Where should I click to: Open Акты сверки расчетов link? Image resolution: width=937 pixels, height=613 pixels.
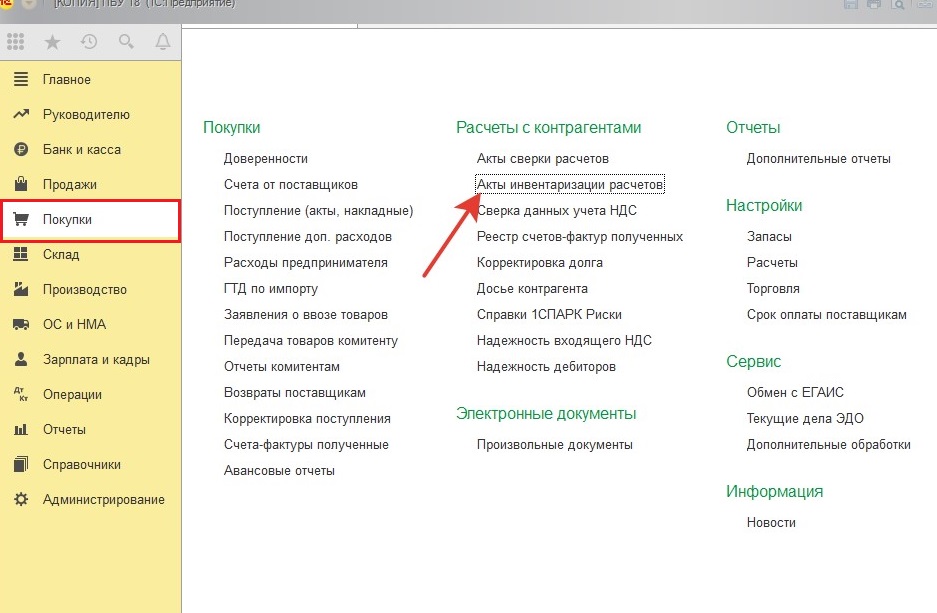point(542,159)
